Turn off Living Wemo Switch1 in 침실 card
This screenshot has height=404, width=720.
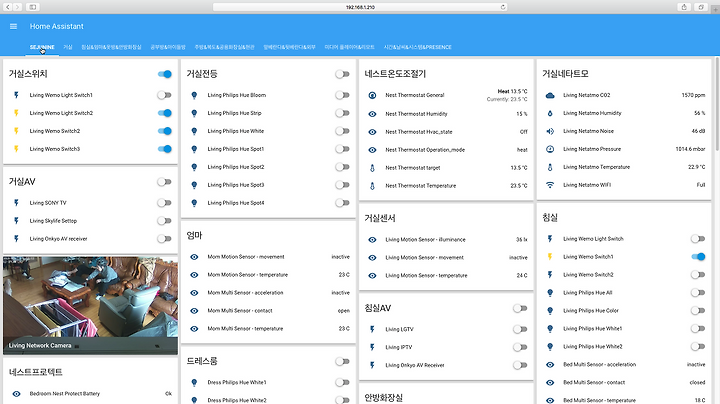point(698,257)
